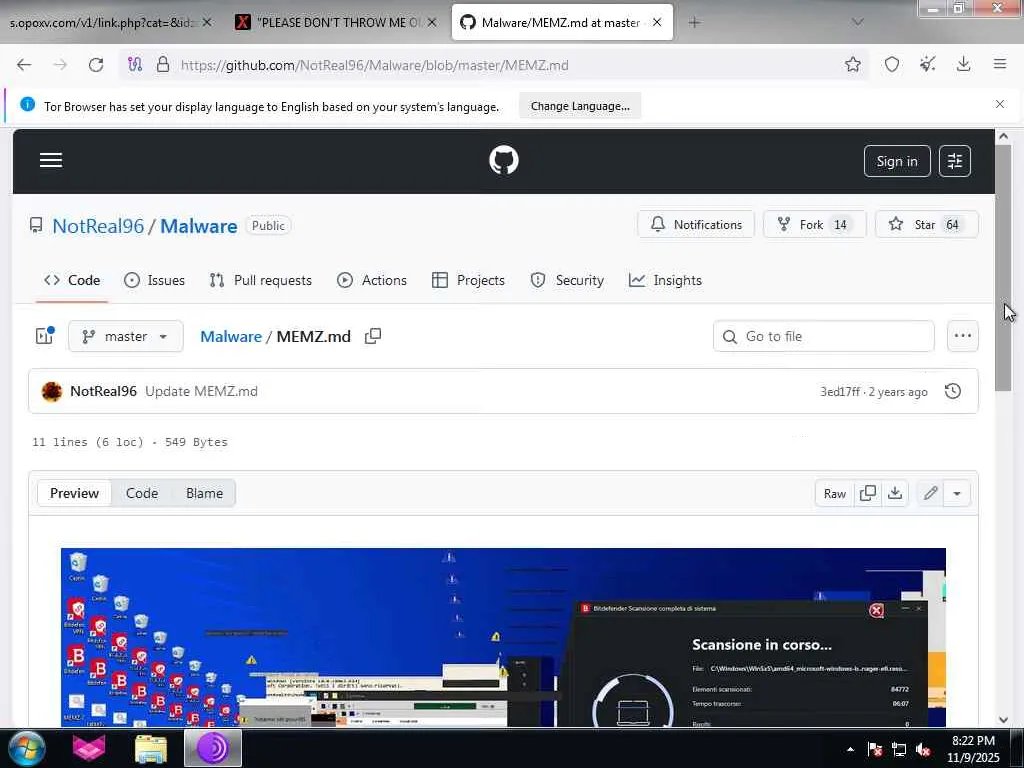Click the padlock site security icon
The image size is (1024, 768).
coord(163,65)
